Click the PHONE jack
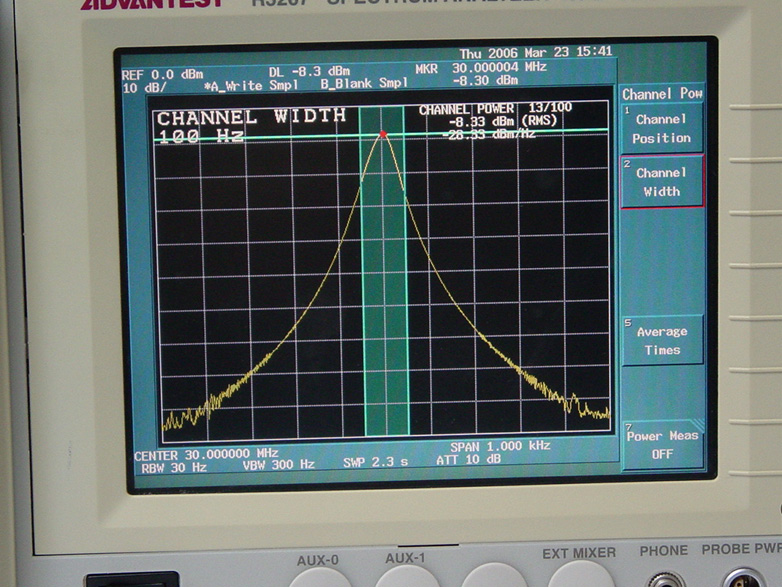This screenshot has height=587, width=782. (664, 578)
